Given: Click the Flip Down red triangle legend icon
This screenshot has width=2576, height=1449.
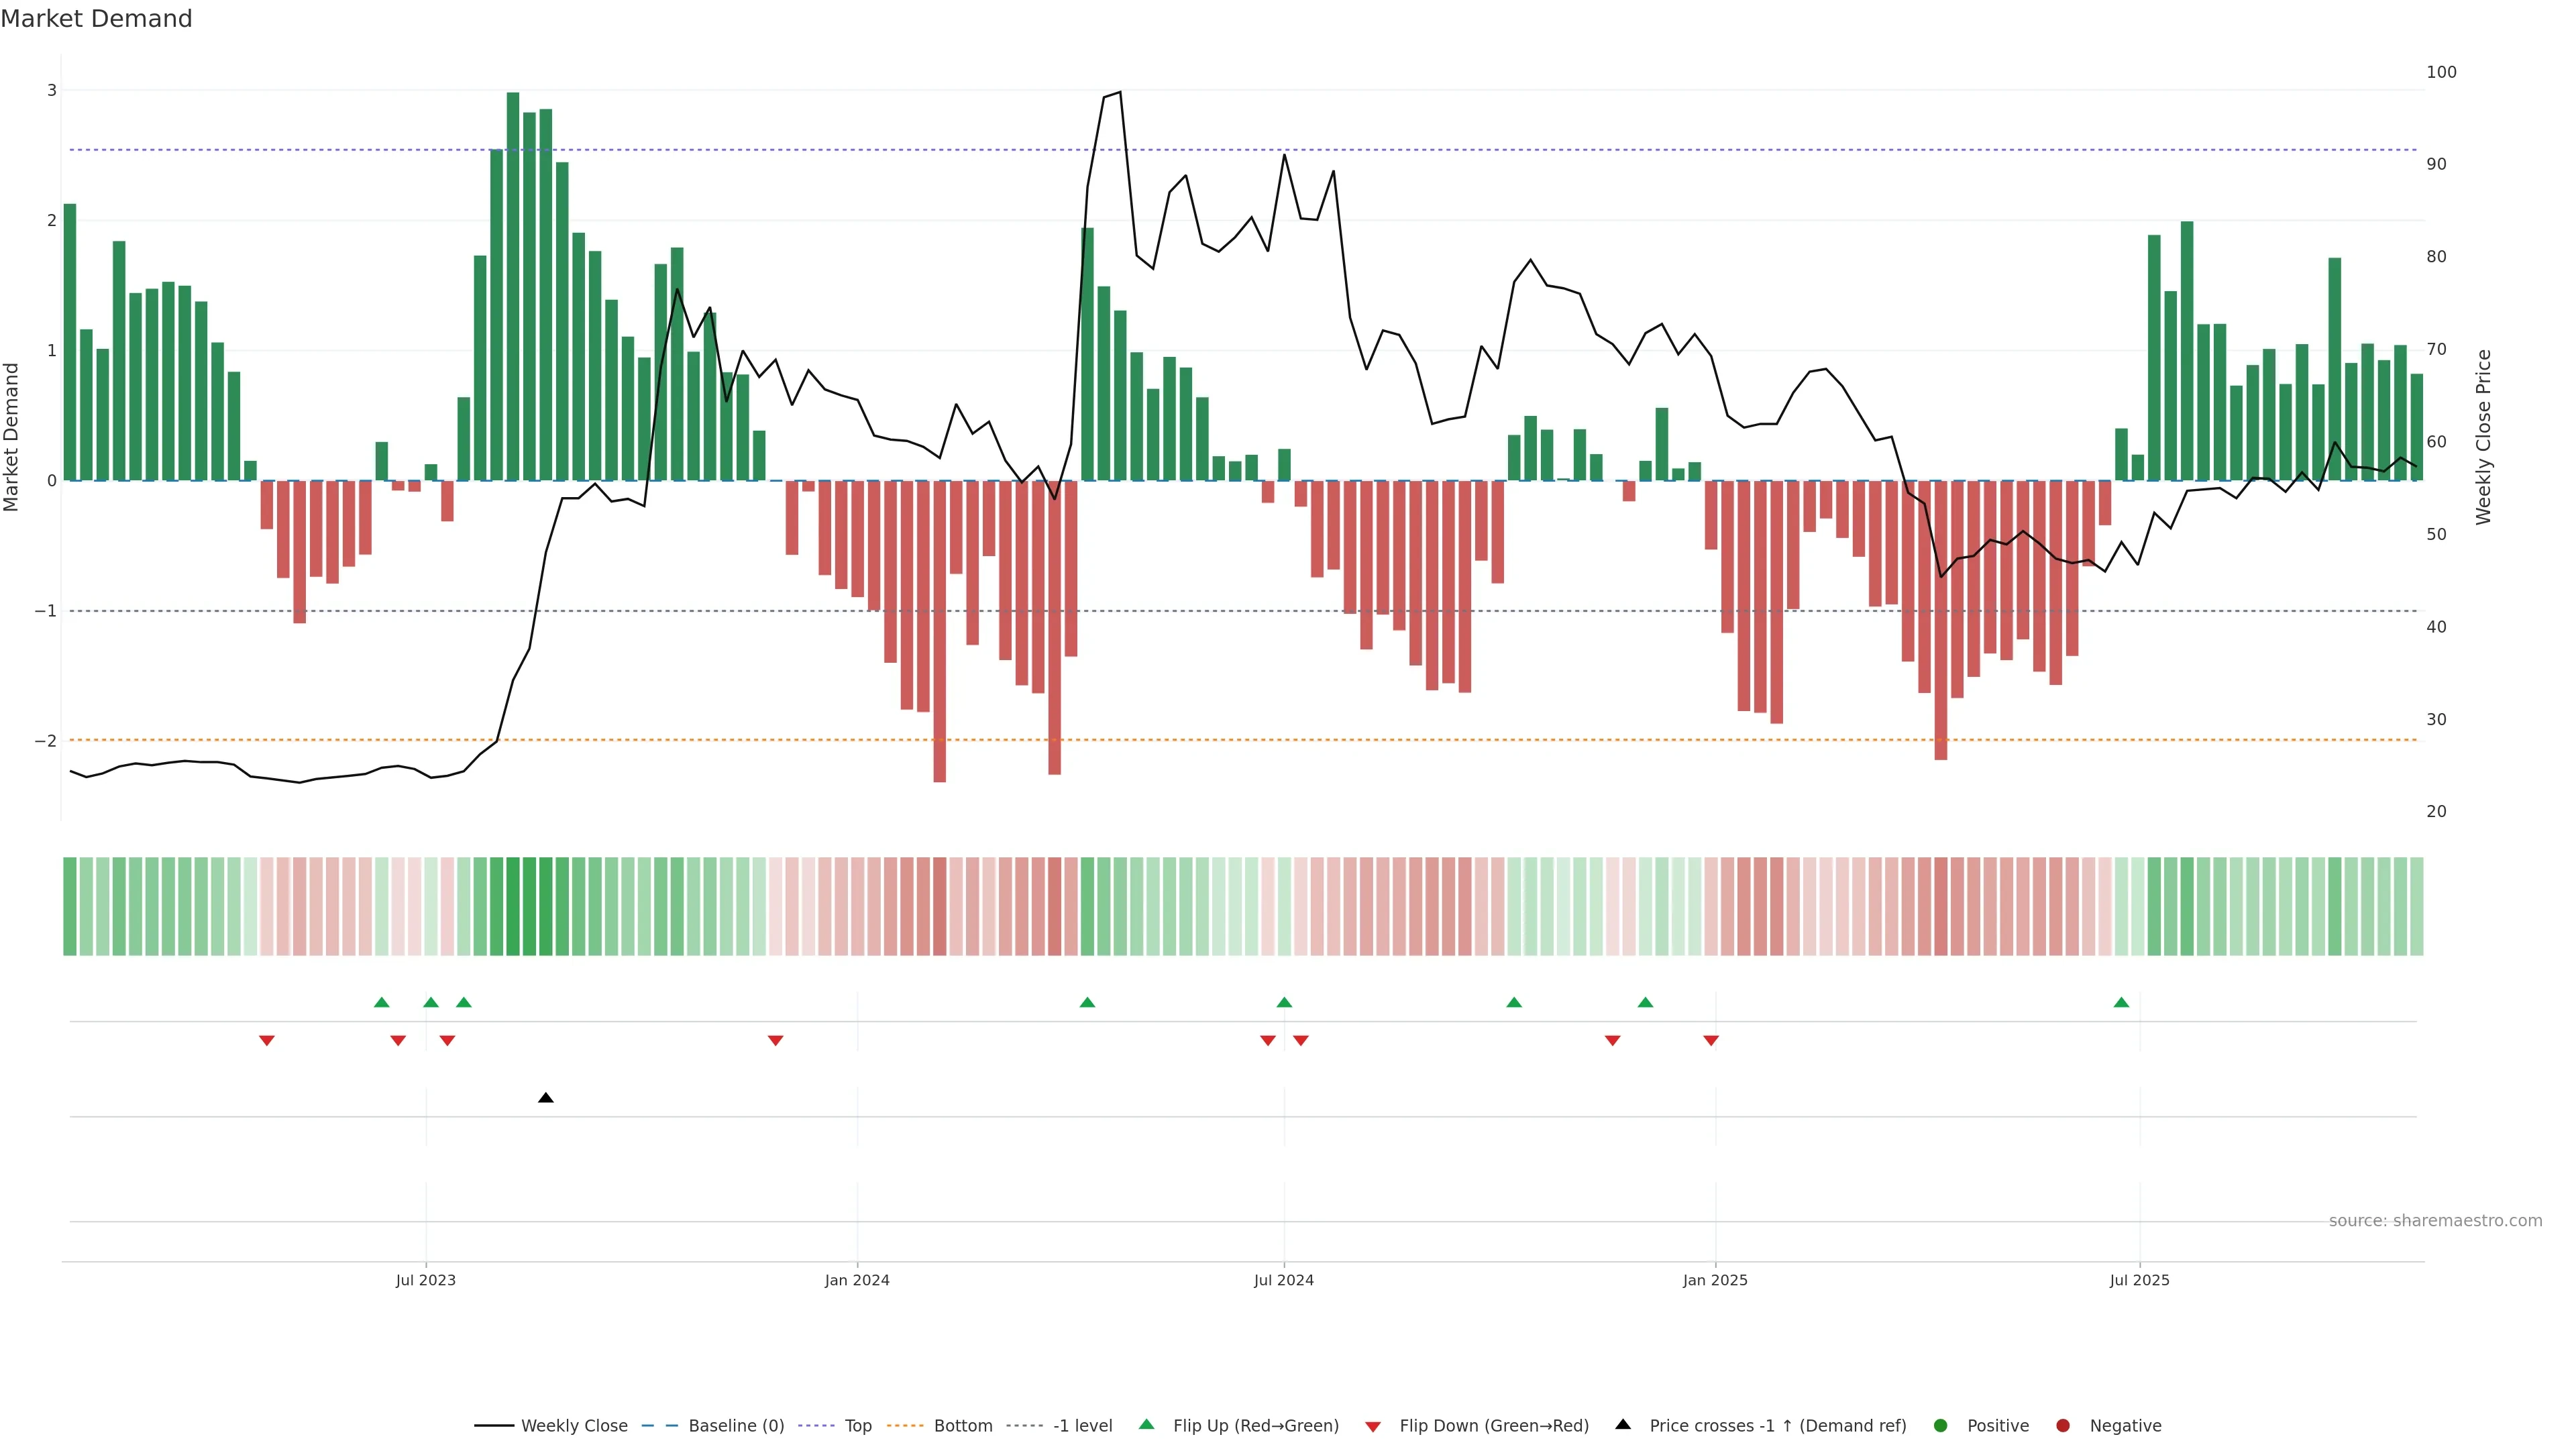Looking at the screenshot, I should pyautogui.click(x=1373, y=1426).
